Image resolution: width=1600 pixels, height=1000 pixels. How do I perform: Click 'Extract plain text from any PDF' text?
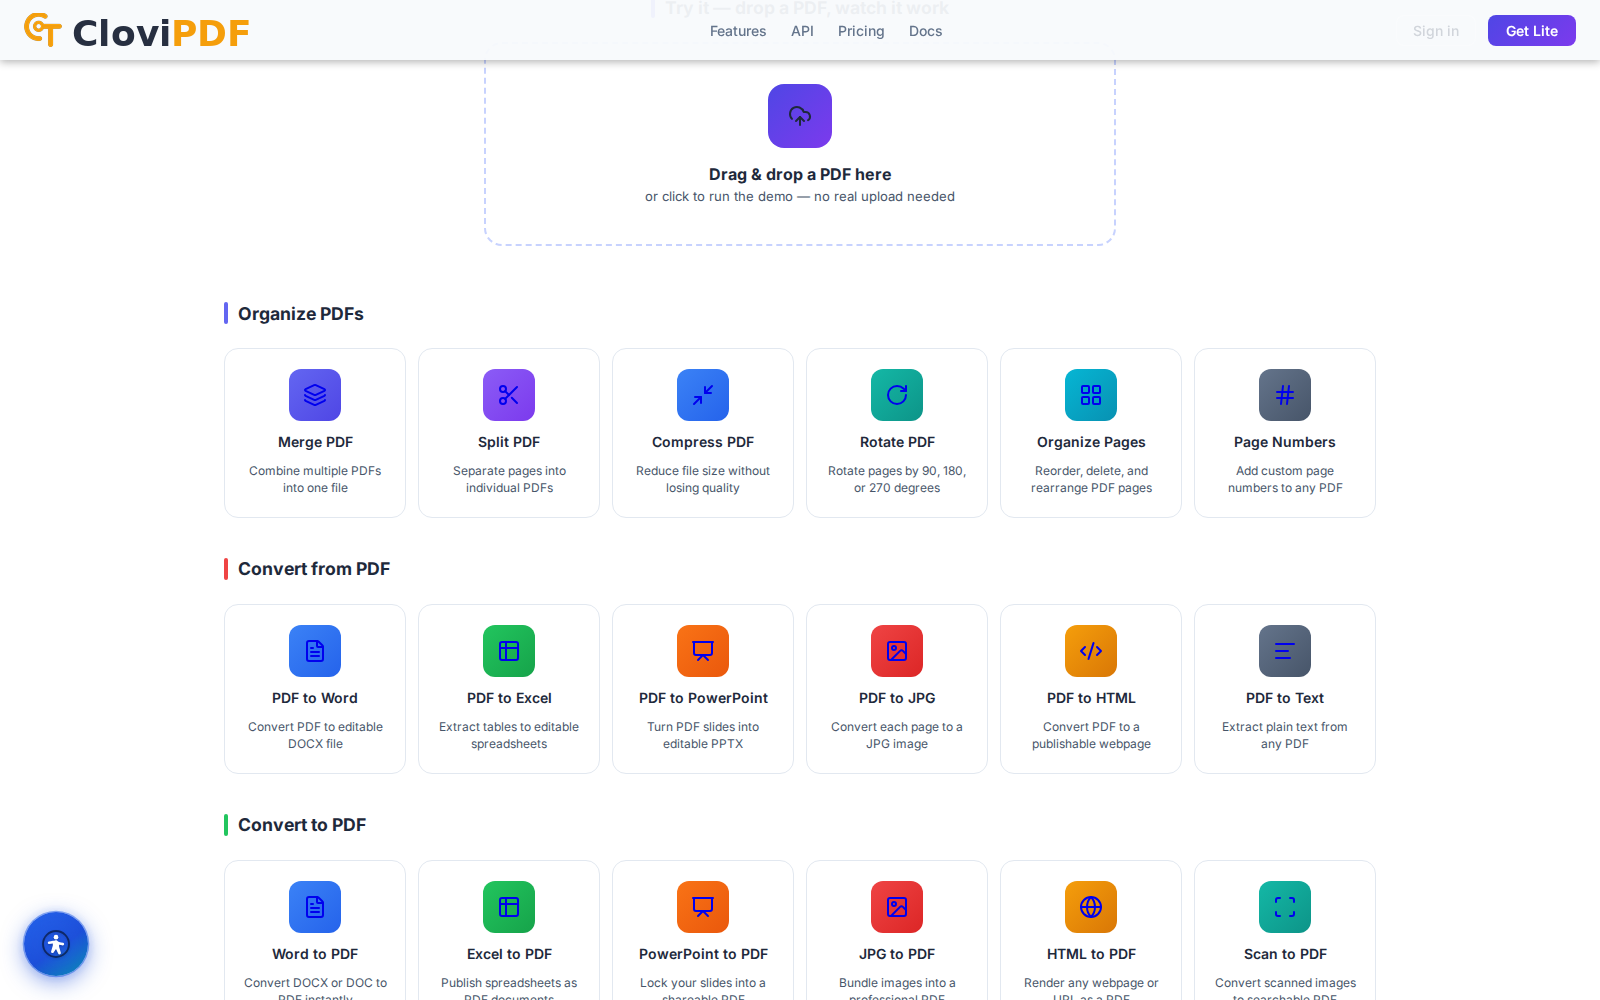tap(1285, 735)
